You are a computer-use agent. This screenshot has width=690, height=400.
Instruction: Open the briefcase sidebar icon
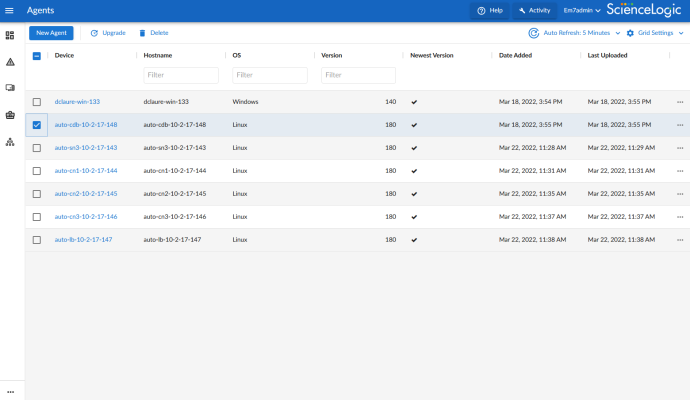tap(10, 115)
